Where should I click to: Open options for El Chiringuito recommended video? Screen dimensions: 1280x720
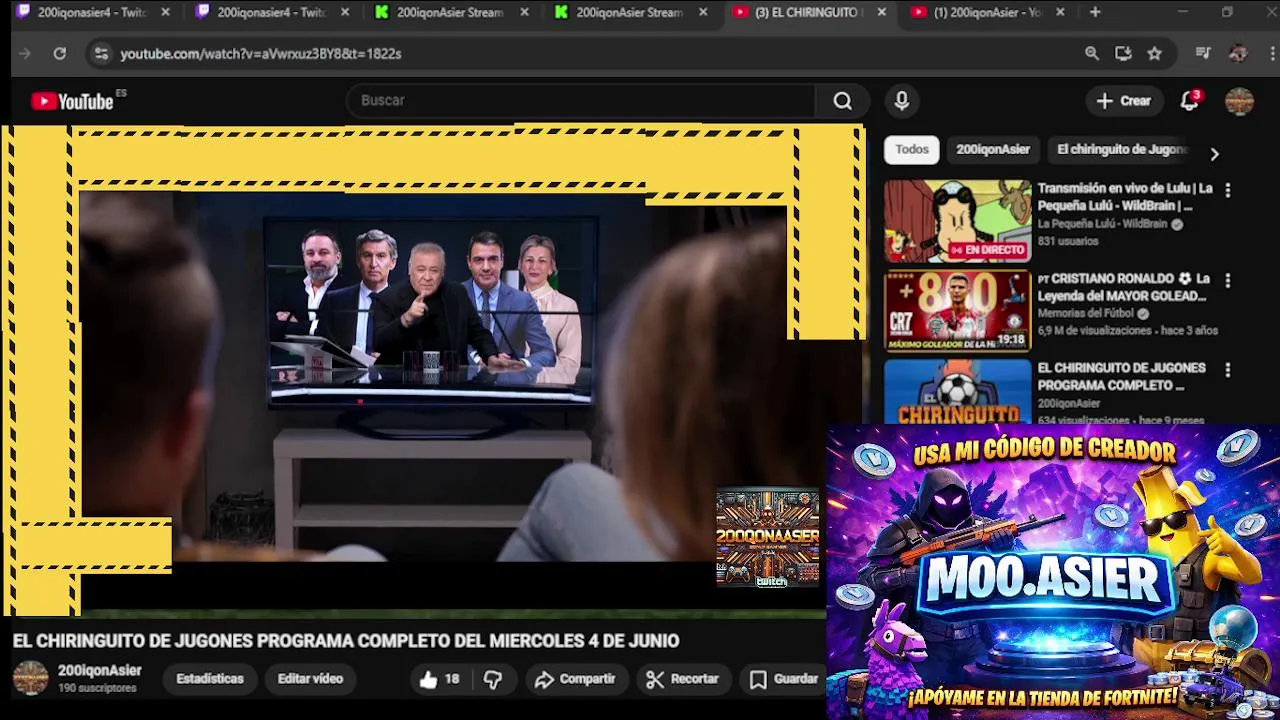1228,370
